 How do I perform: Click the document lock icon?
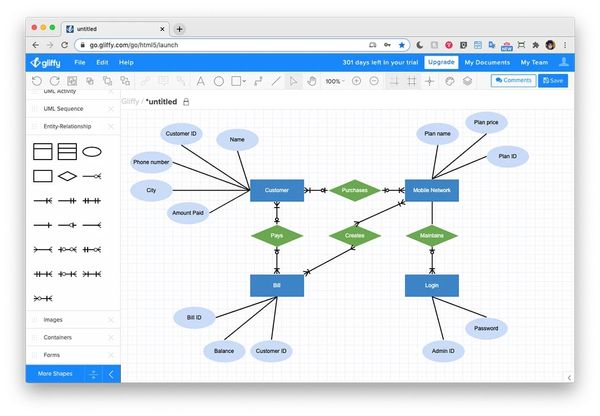[186, 102]
